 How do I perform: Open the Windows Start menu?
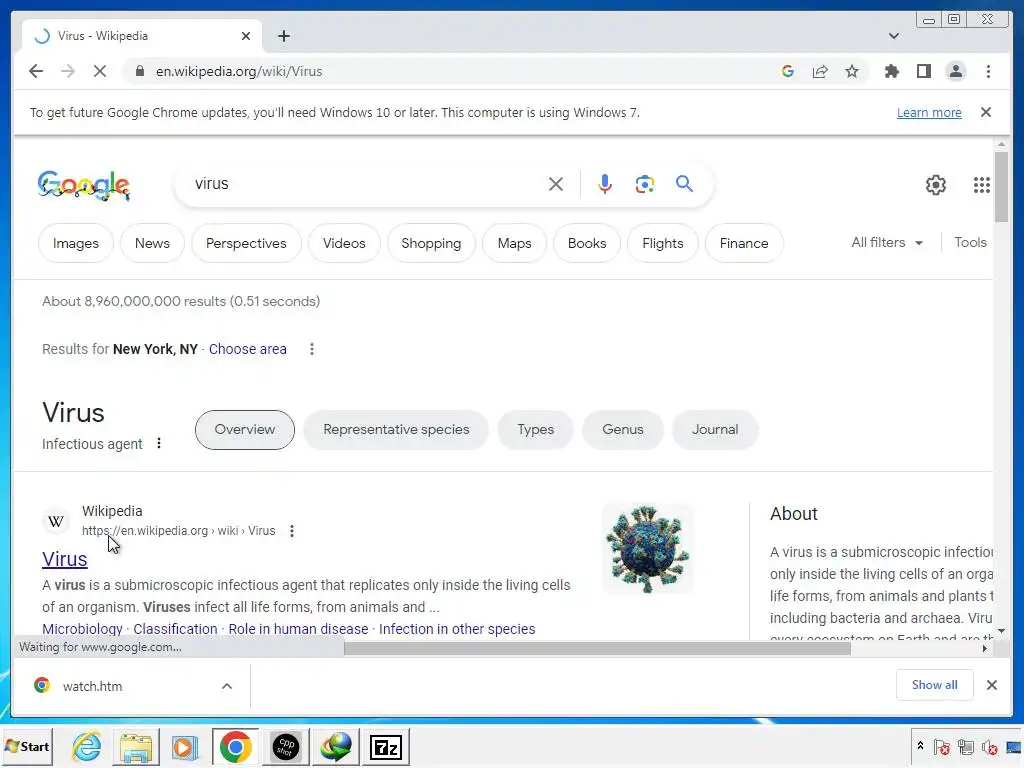pyautogui.click(x=27, y=746)
